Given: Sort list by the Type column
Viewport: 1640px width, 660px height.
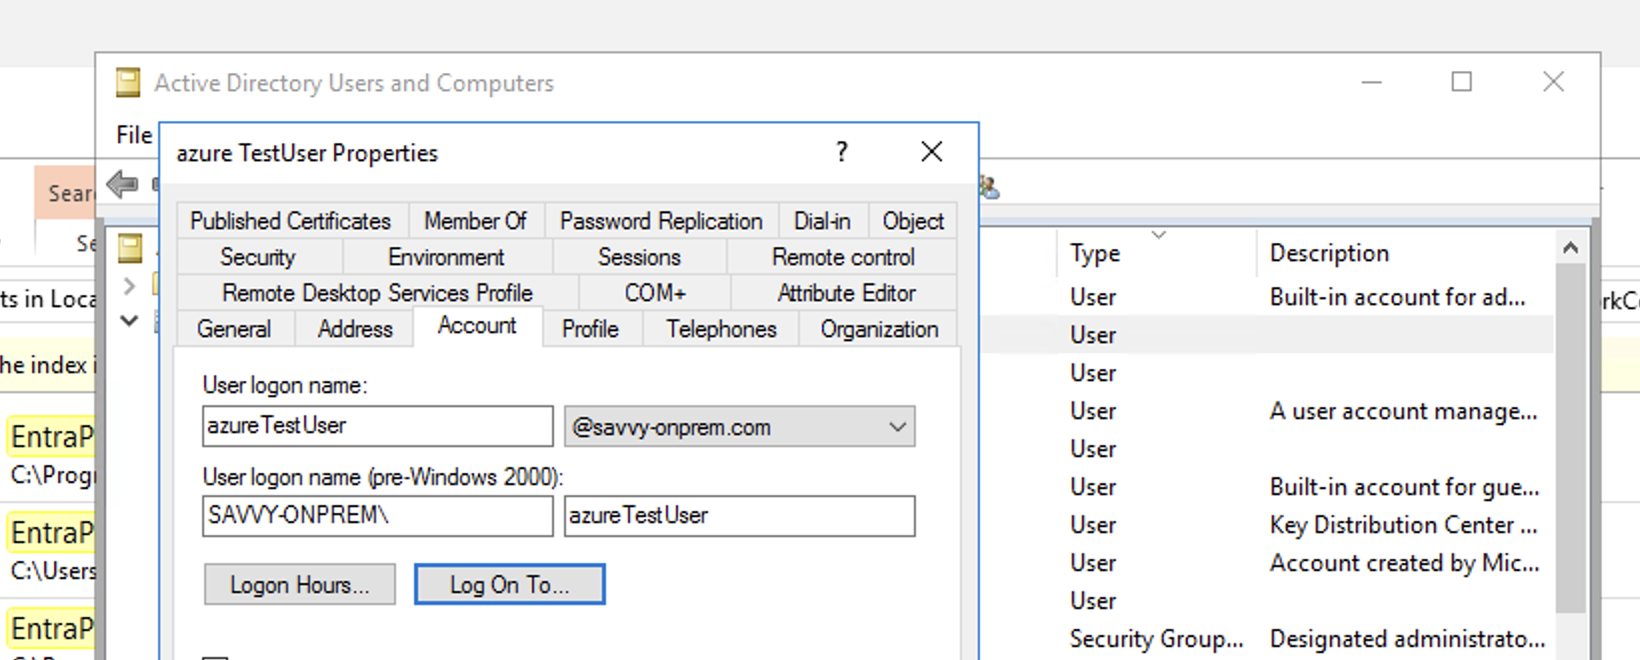Looking at the screenshot, I should [1095, 254].
